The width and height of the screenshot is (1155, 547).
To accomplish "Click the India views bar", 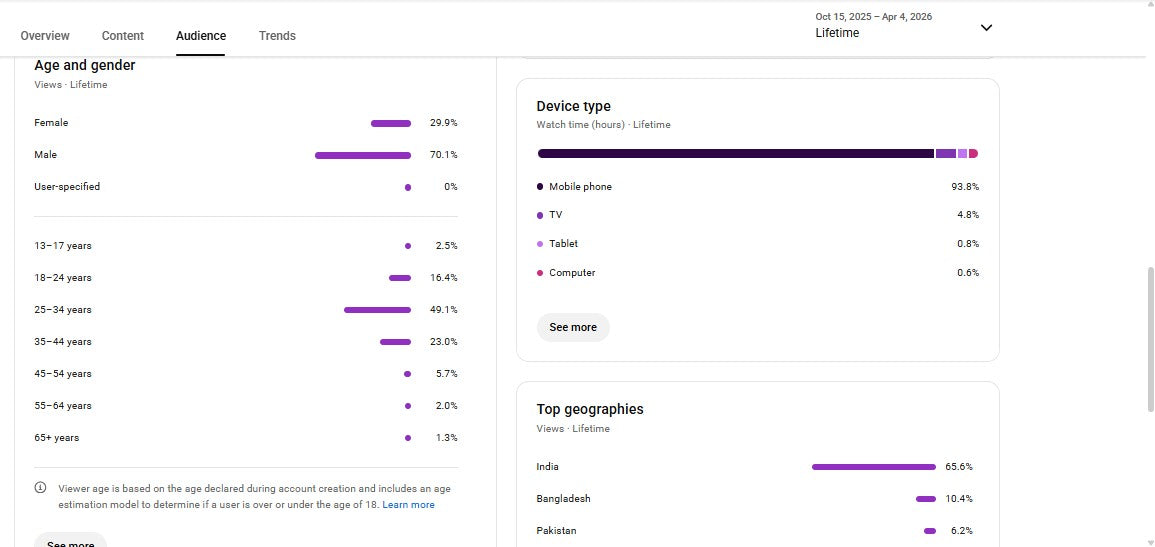I will 874,467.
